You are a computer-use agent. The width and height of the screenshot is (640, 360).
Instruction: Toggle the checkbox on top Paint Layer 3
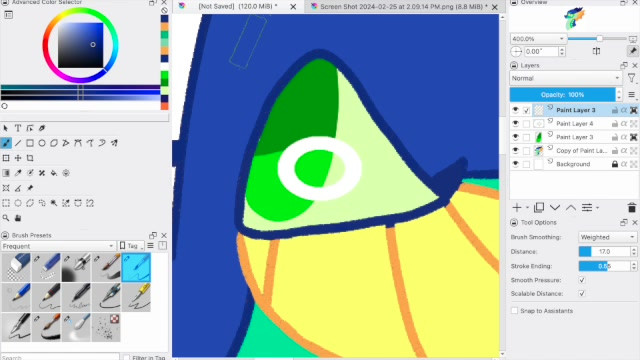527,110
